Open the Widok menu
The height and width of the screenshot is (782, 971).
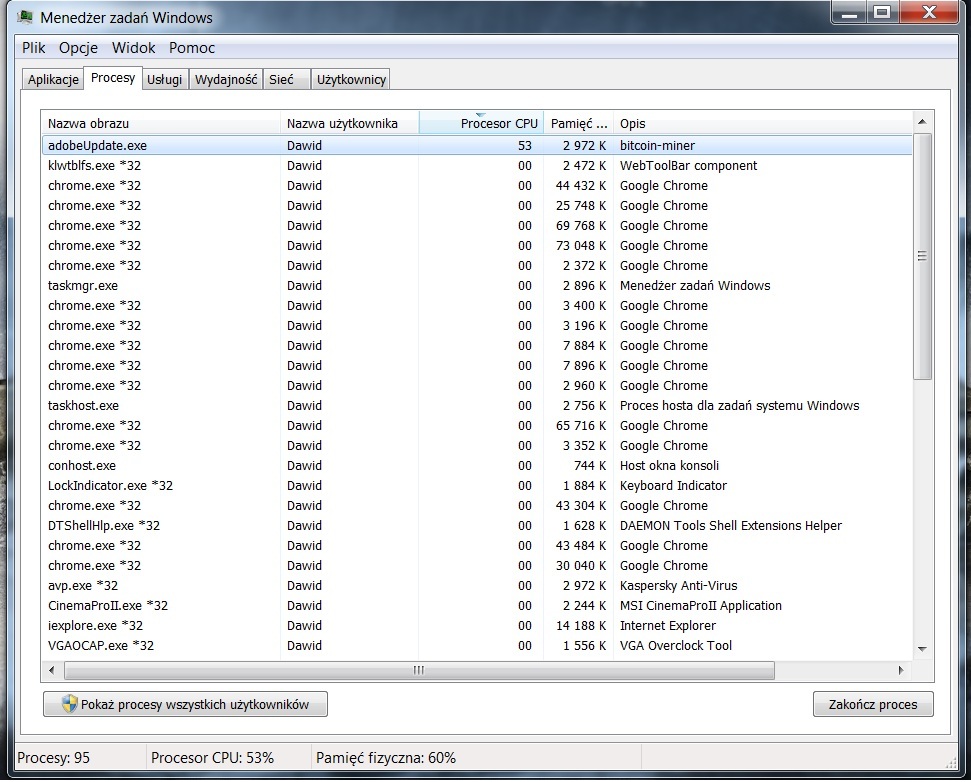pyautogui.click(x=134, y=48)
